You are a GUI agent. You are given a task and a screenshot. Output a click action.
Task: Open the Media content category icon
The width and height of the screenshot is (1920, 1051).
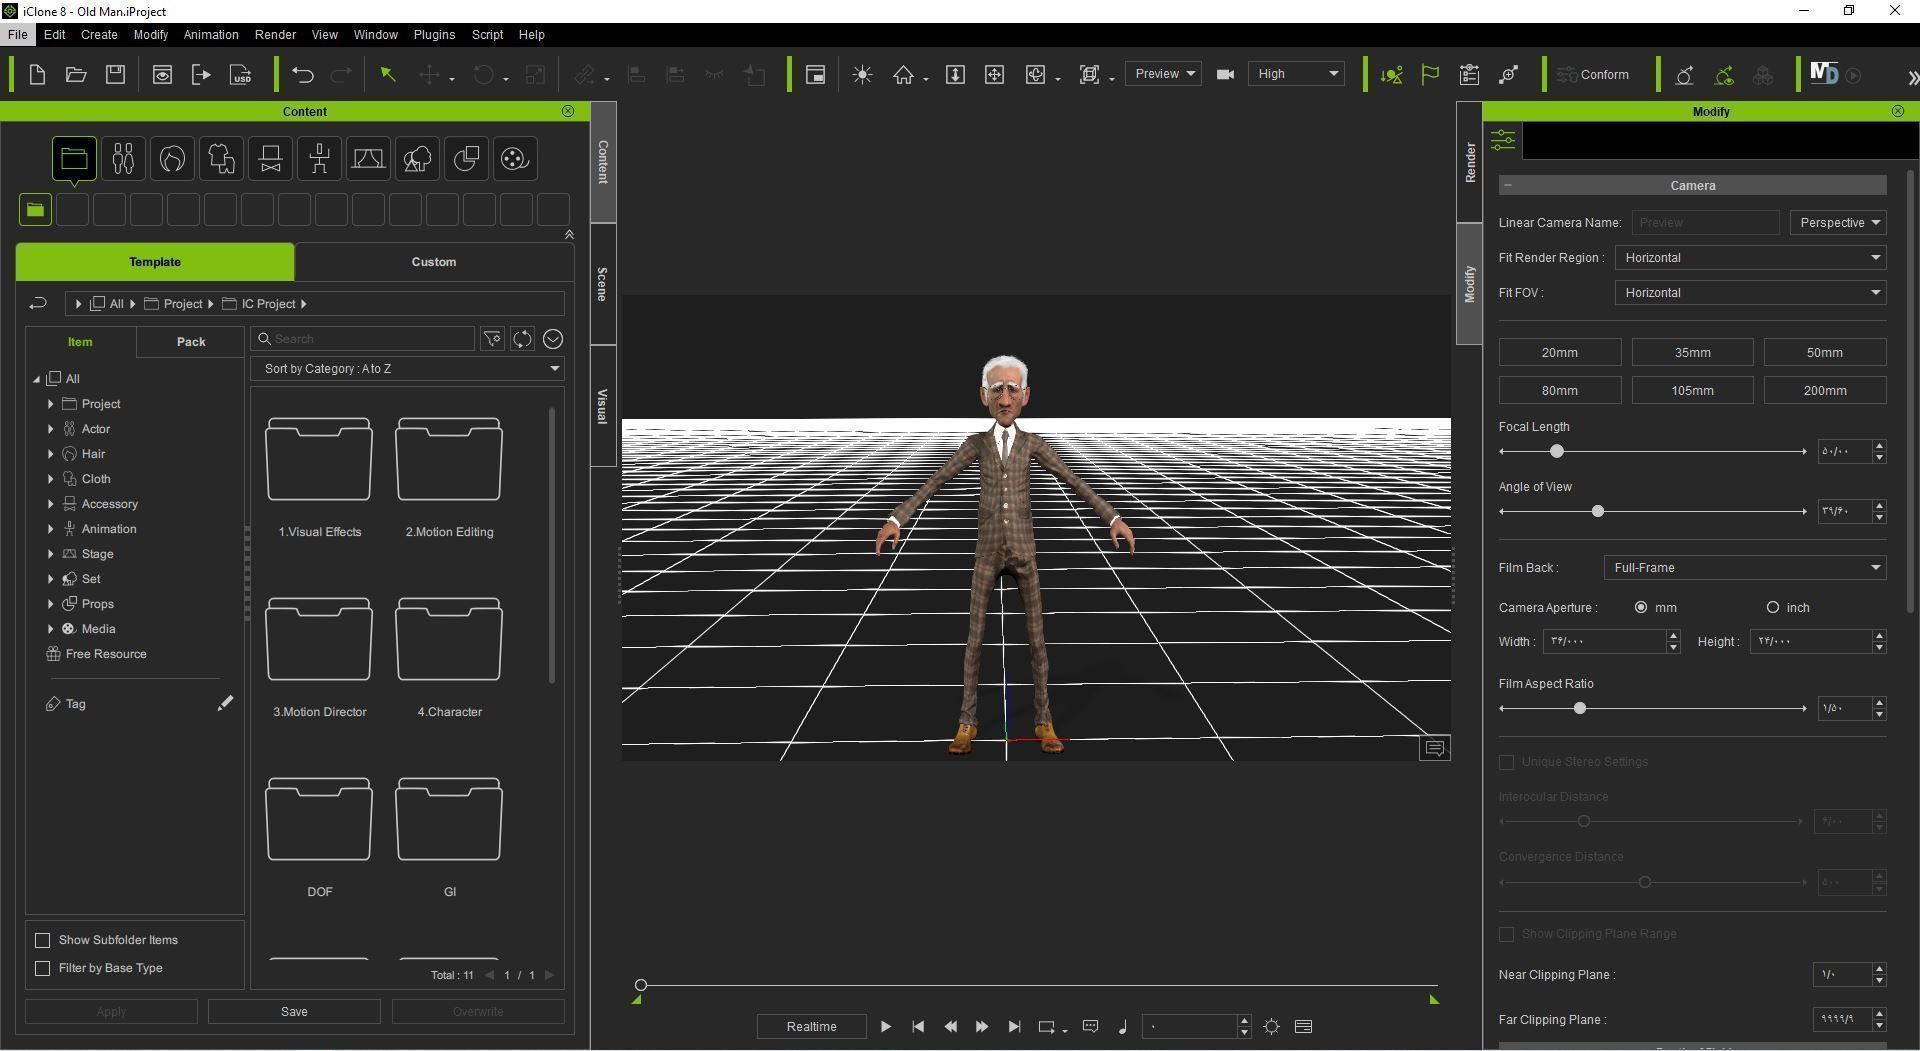point(515,158)
